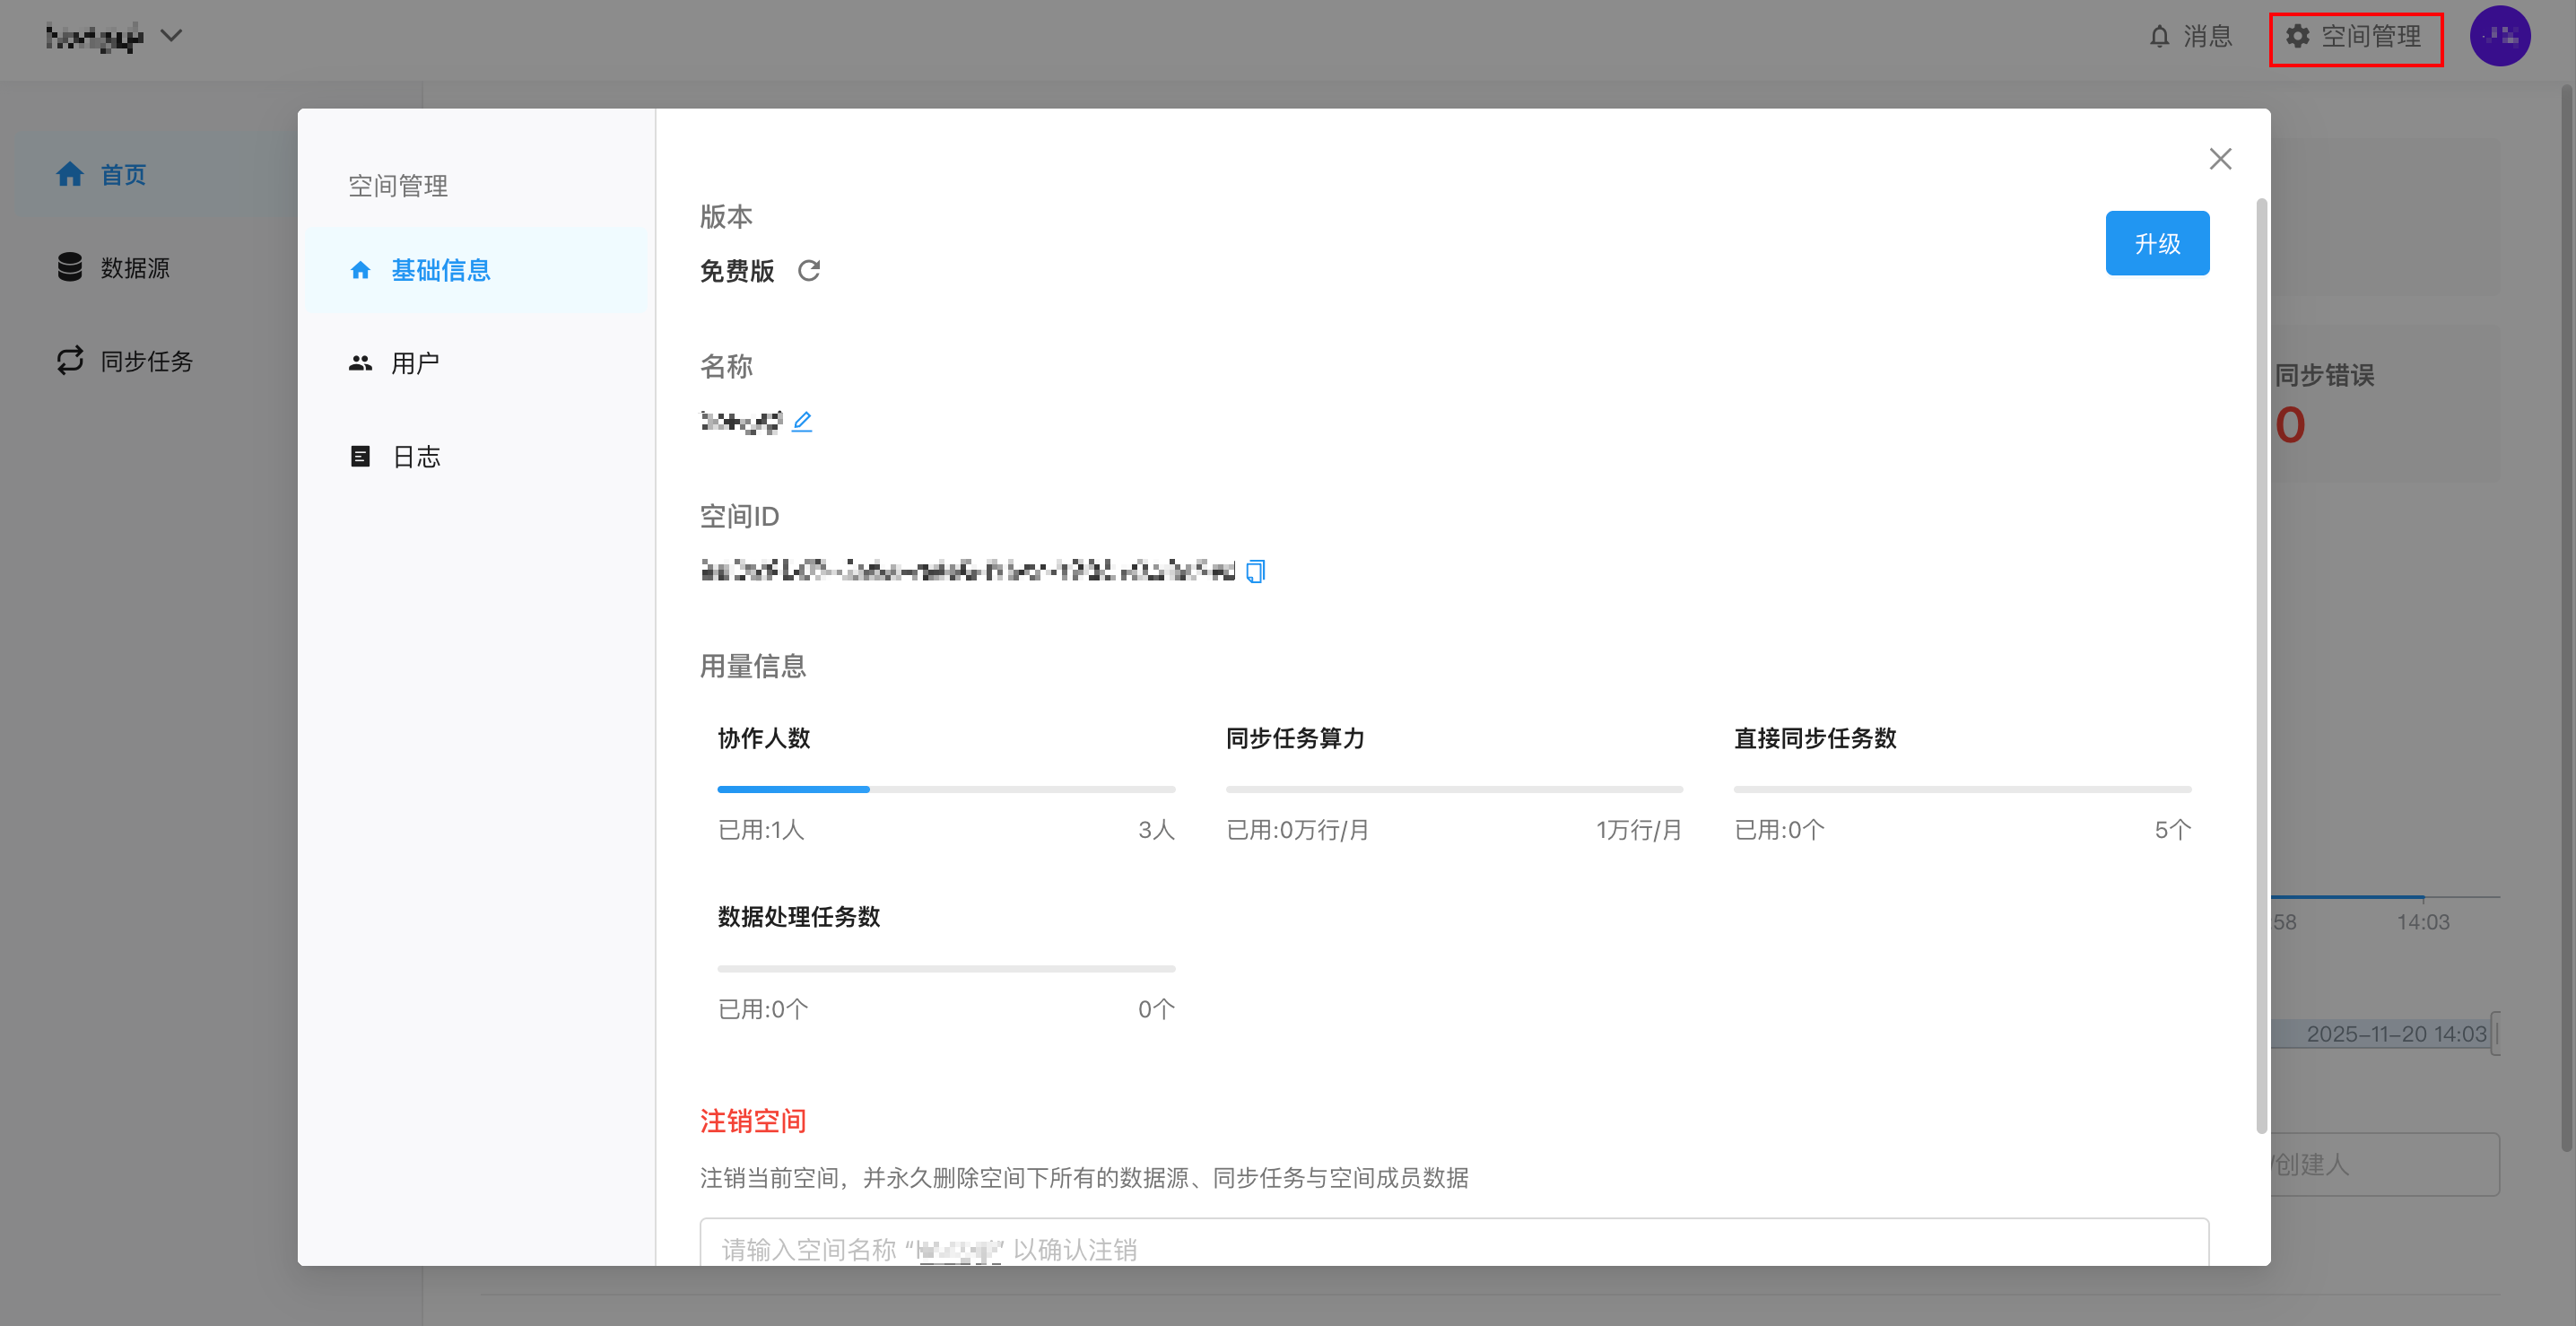Go to 同步任务 in the sidebar

[145, 361]
